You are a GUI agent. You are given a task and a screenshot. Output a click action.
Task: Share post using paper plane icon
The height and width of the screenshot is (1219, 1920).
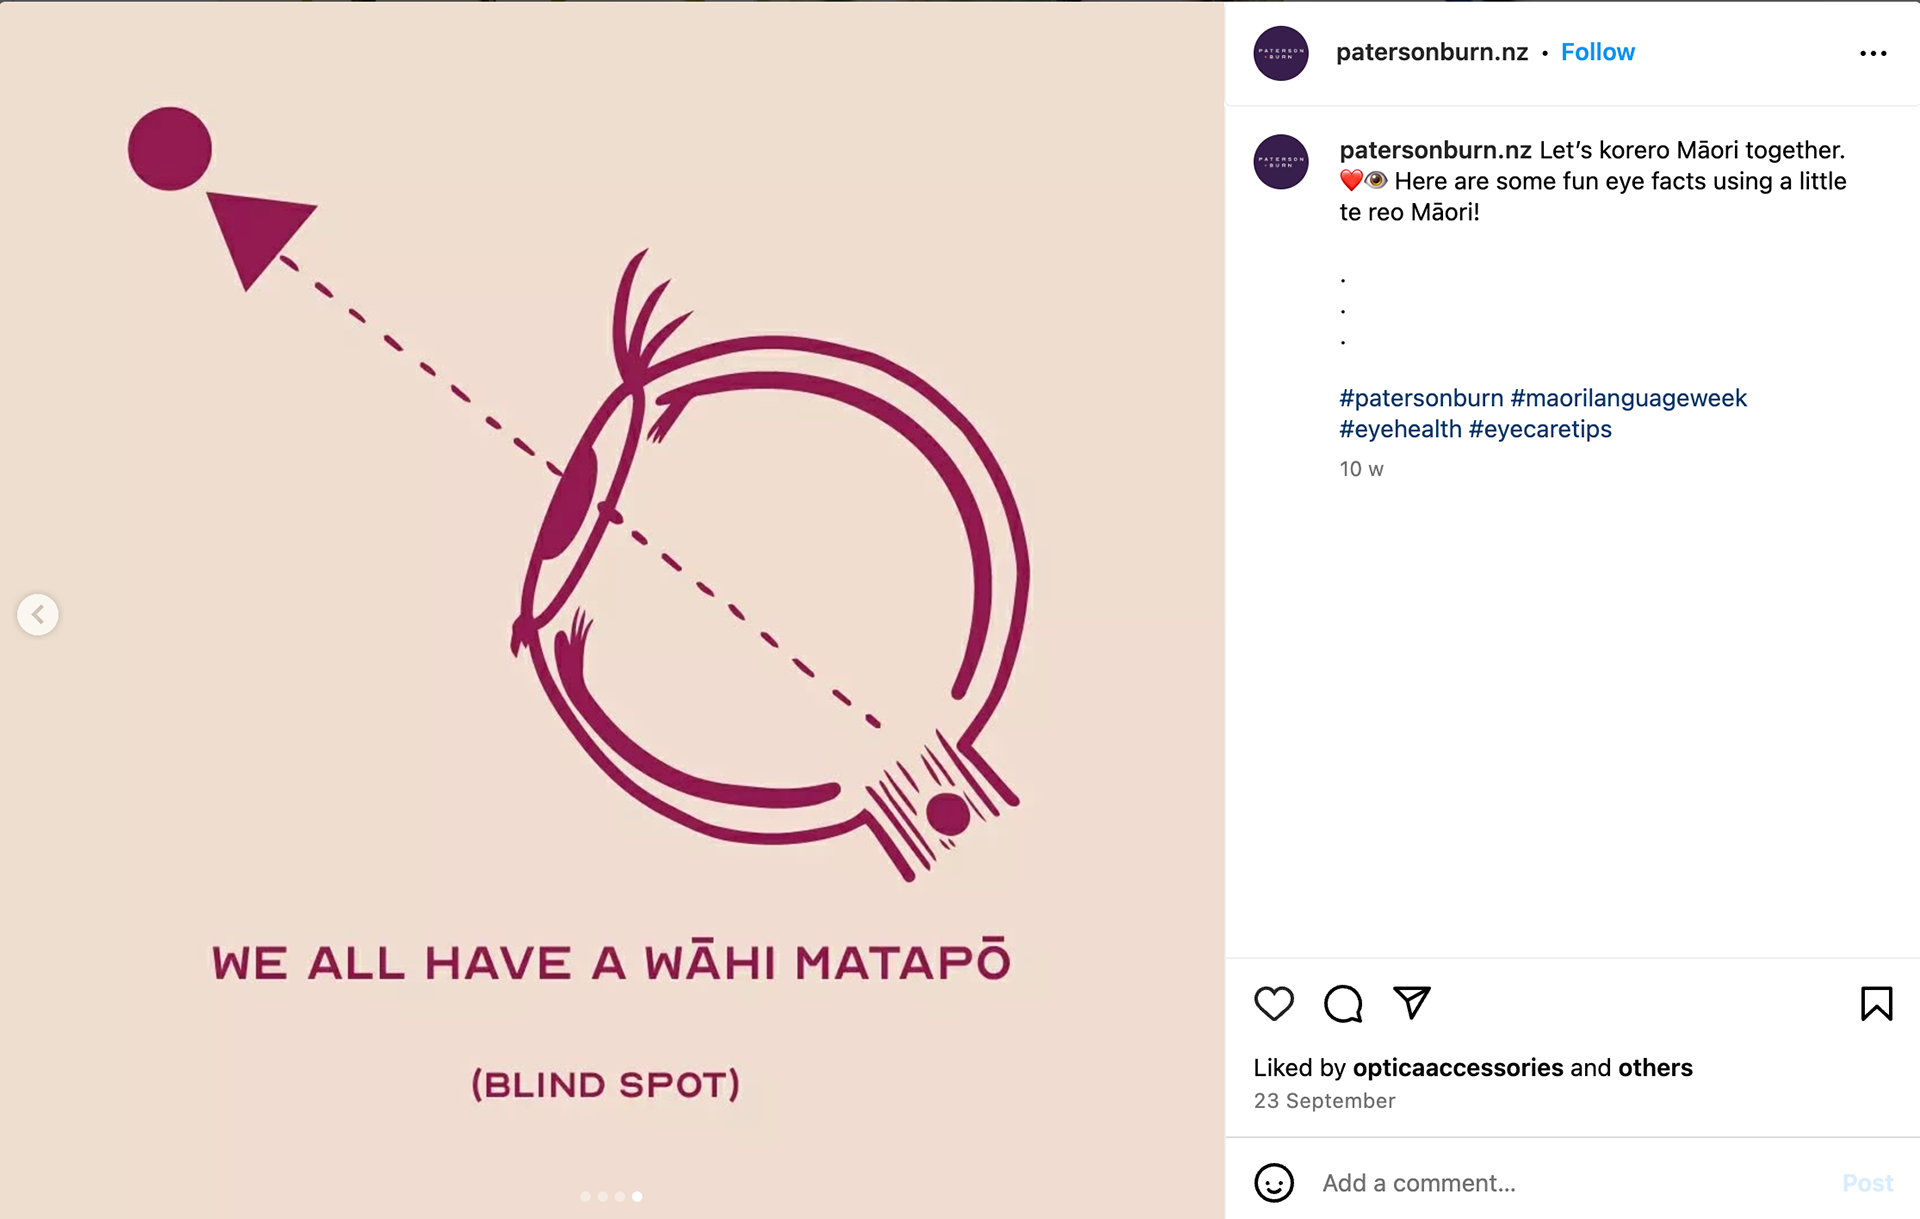tap(1412, 1002)
